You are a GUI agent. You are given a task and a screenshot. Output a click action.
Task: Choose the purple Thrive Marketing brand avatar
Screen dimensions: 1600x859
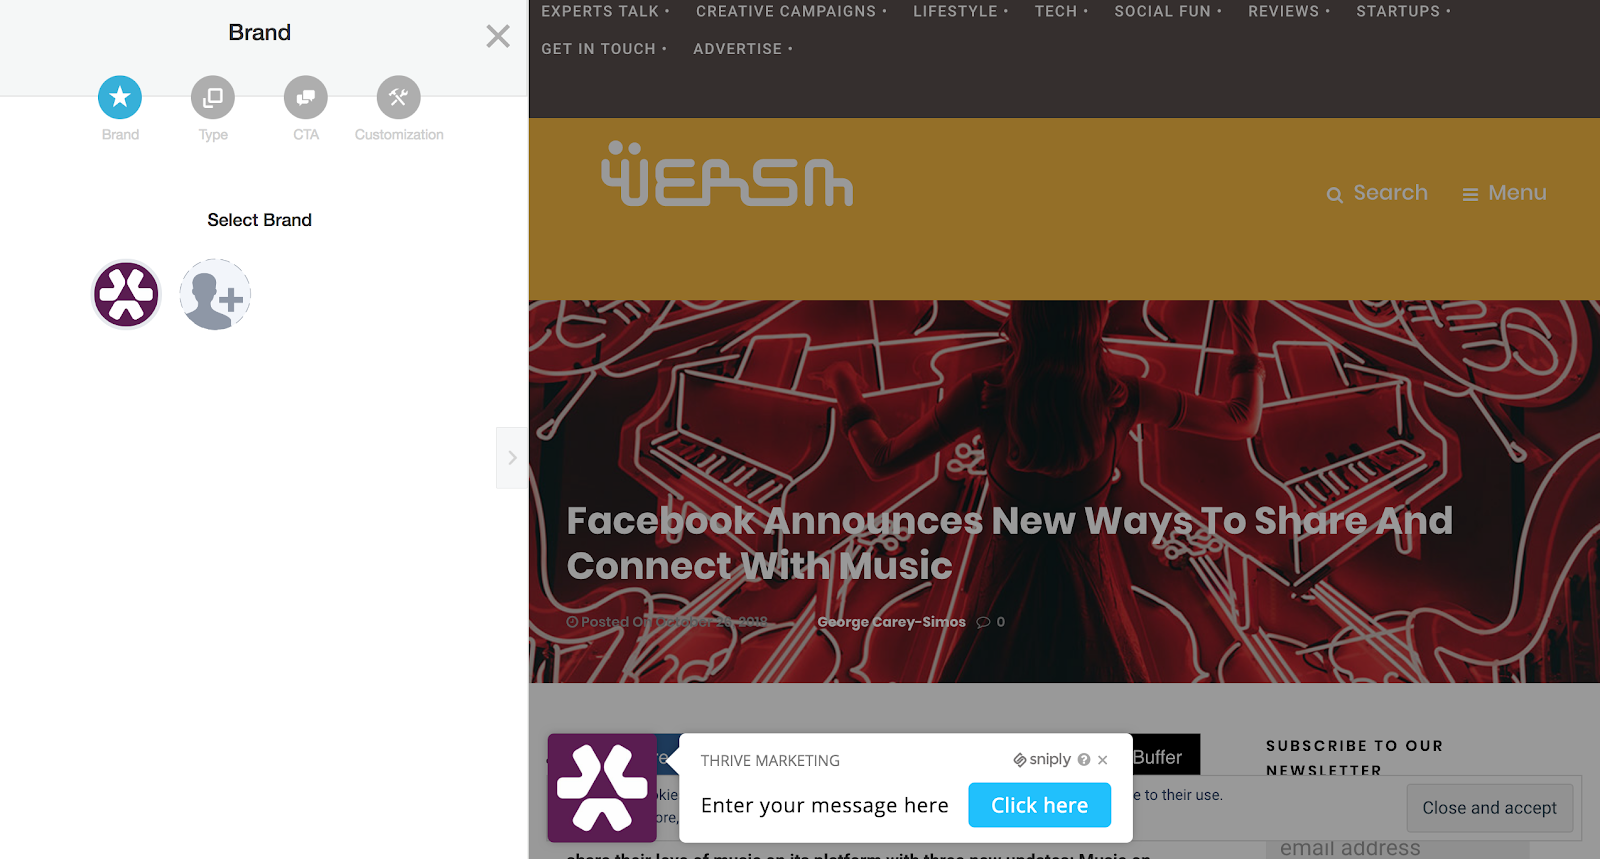click(x=126, y=294)
